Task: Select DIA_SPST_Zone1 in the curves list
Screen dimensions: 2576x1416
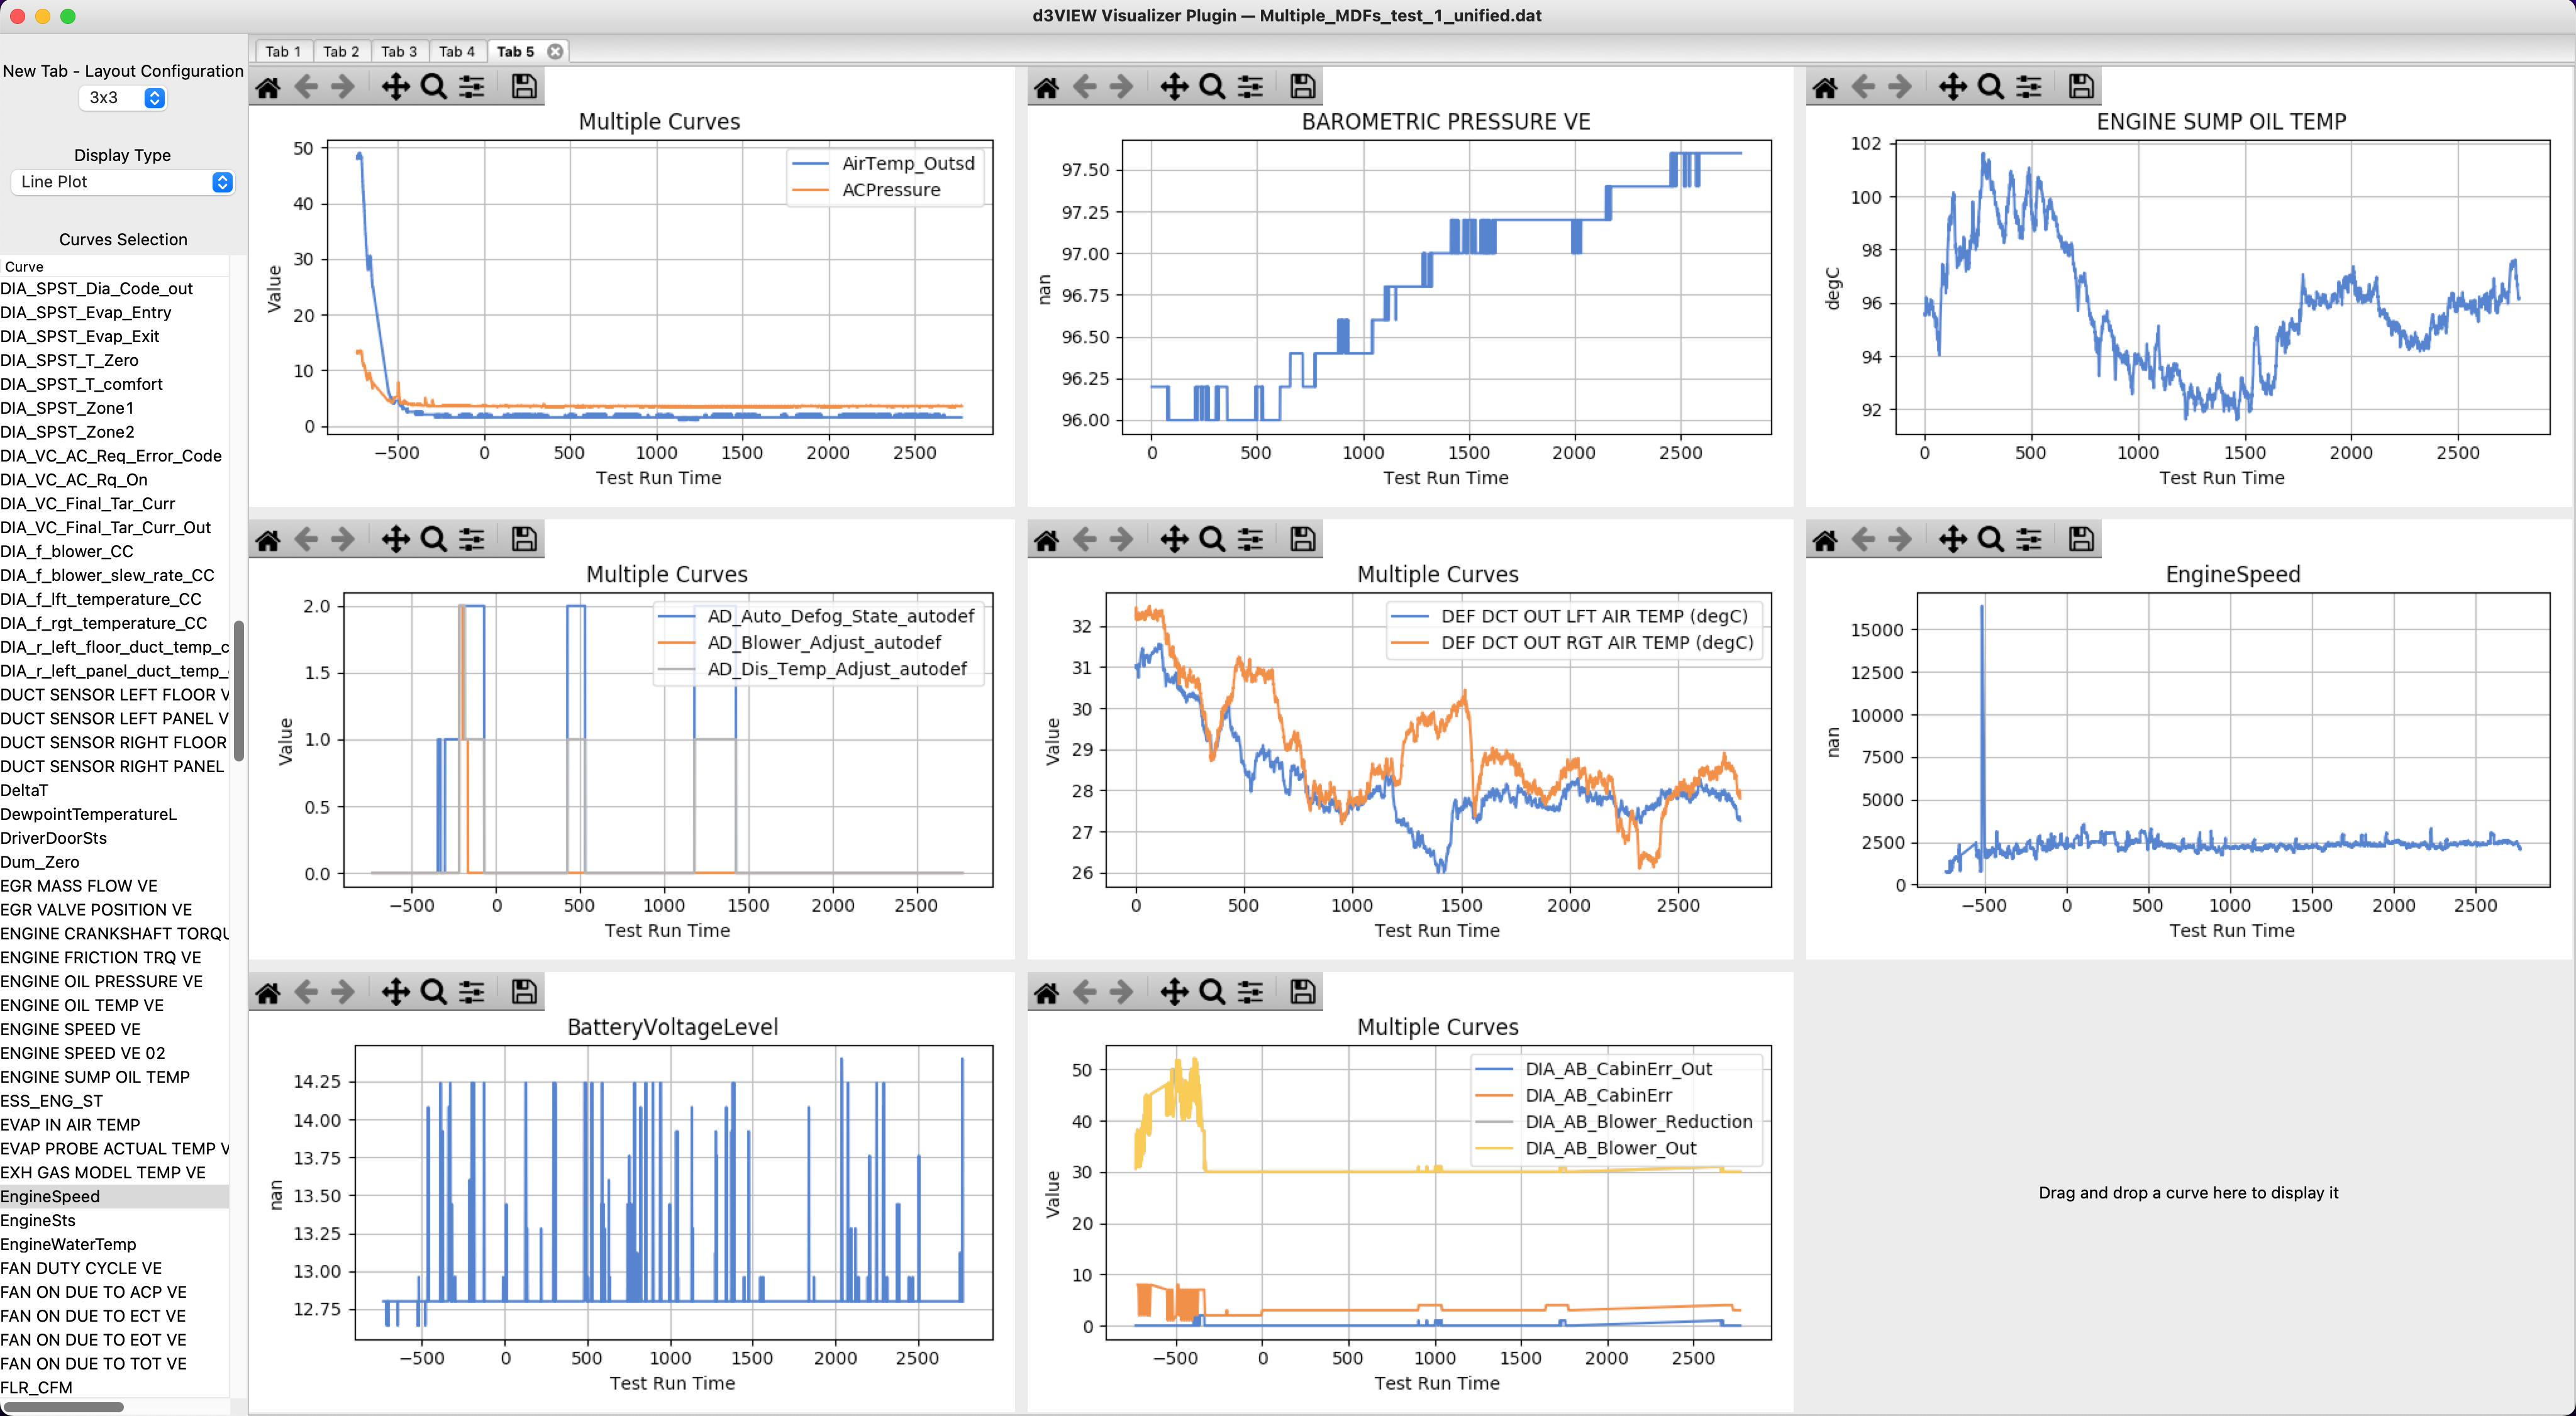Action: pyautogui.click(x=114, y=408)
